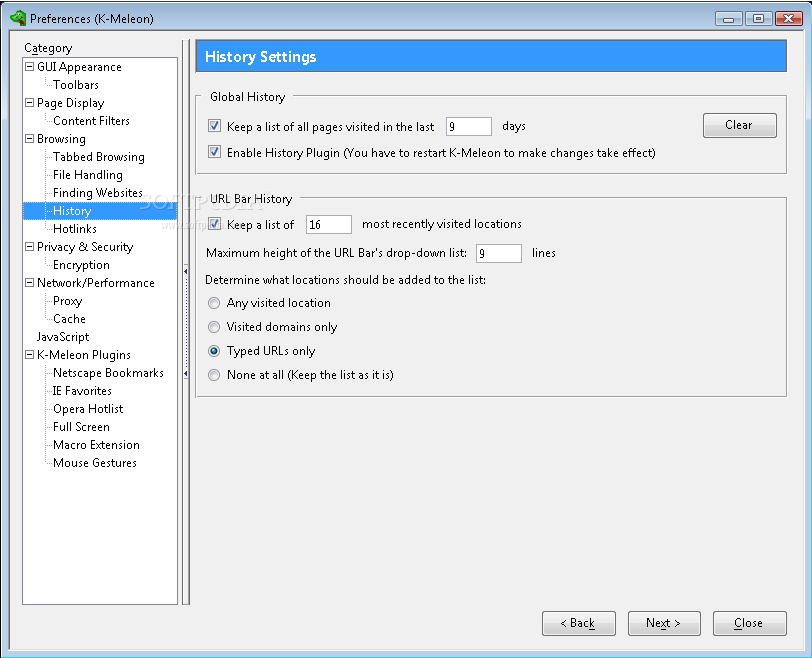The image size is (812, 658).
Task: Select Macro Extension in the tree
Action: coord(96,445)
